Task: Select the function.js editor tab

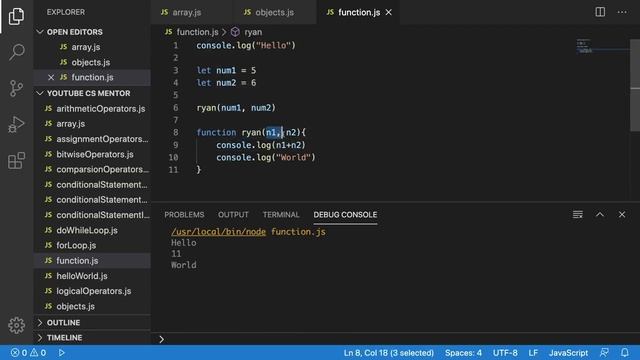Action: pyautogui.click(x=358, y=12)
